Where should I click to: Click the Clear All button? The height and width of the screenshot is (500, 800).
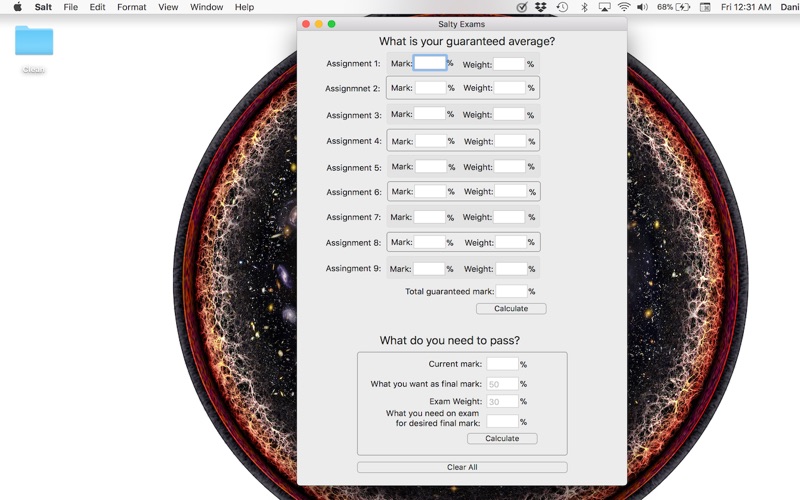point(462,467)
